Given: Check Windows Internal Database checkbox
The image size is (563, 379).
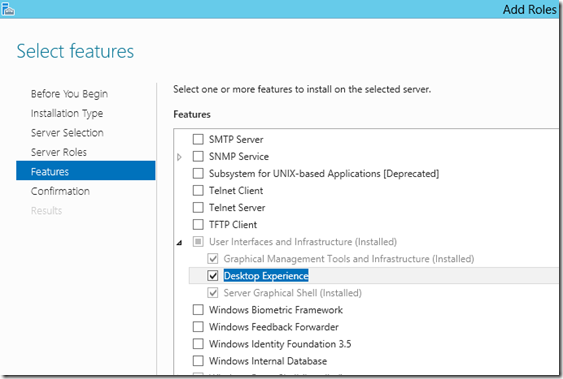Looking at the screenshot, I should [198, 361].
